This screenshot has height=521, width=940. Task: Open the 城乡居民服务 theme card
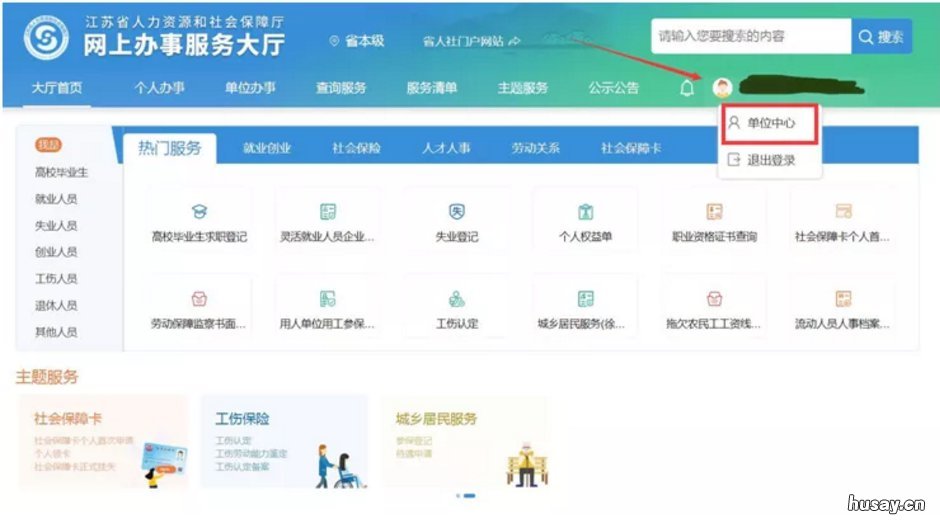465,441
